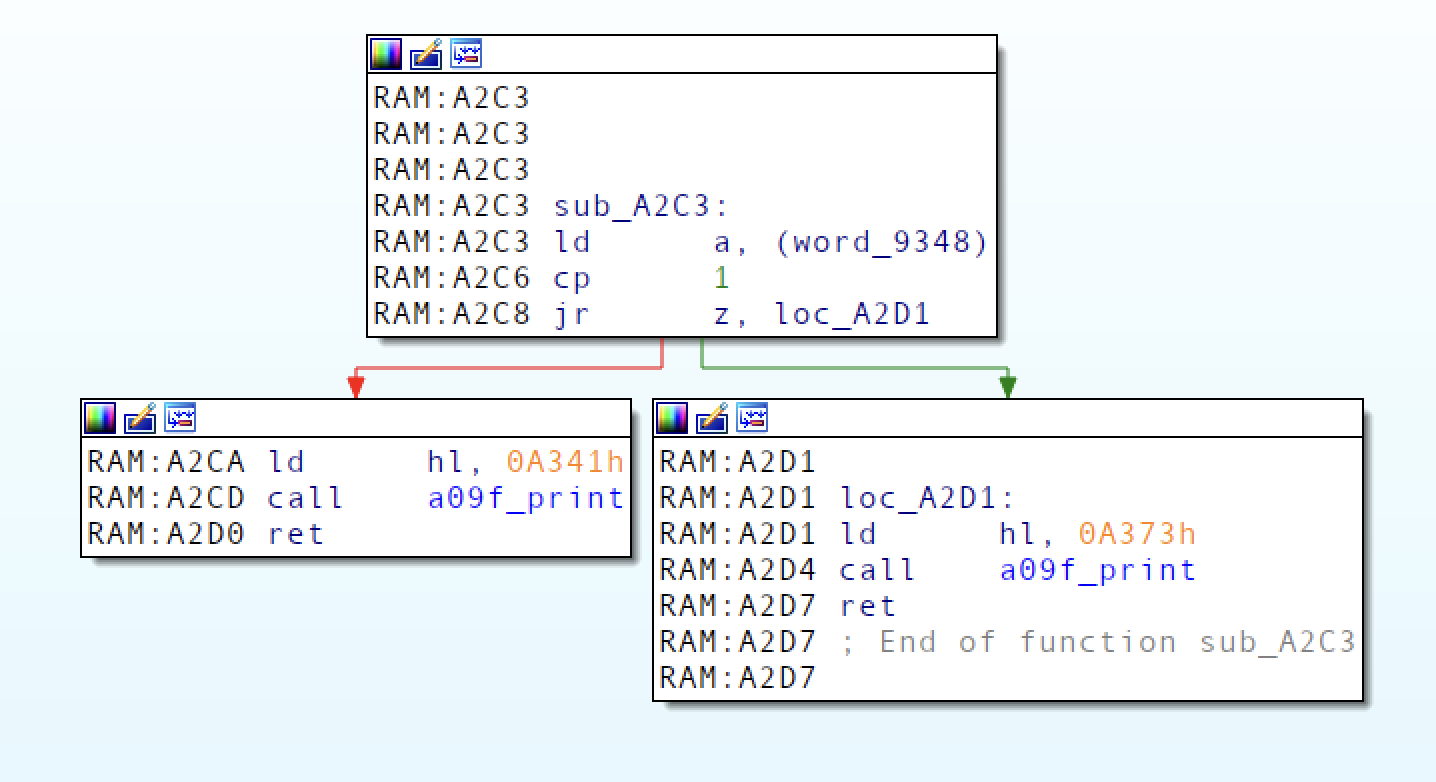This screenshot has width=1436, height=782.
Task: Select the ret instruction at A2D0
Action: 295,534
